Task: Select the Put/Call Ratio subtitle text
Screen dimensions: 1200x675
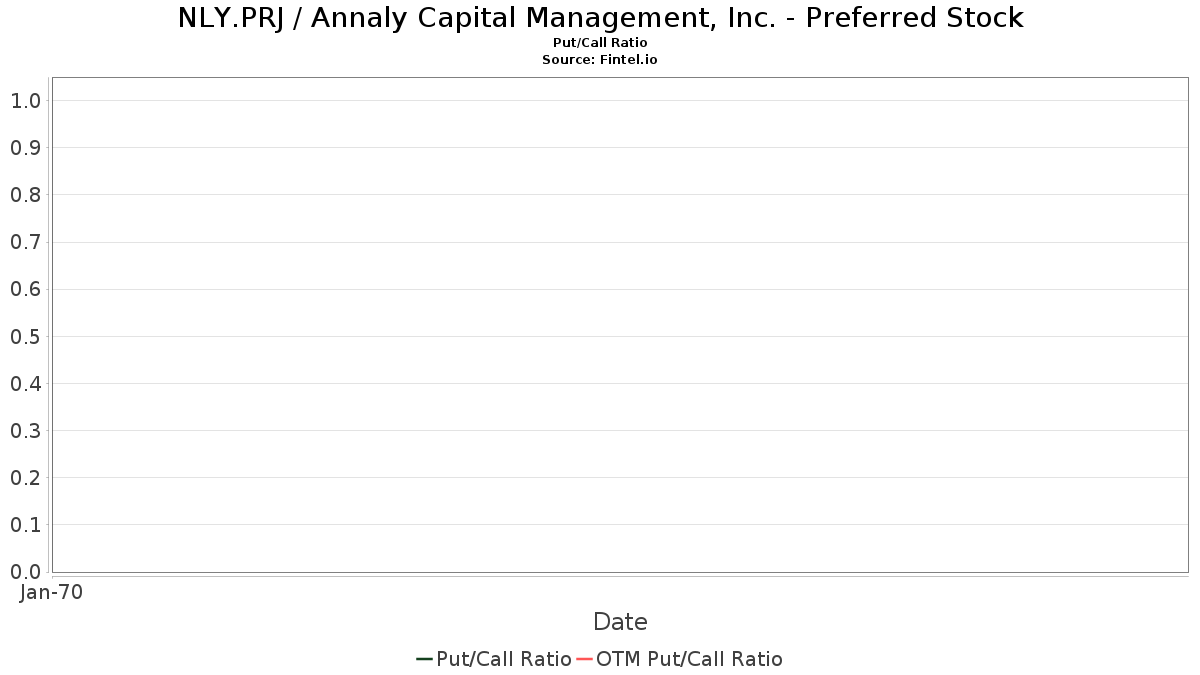Action: [600, 43]
